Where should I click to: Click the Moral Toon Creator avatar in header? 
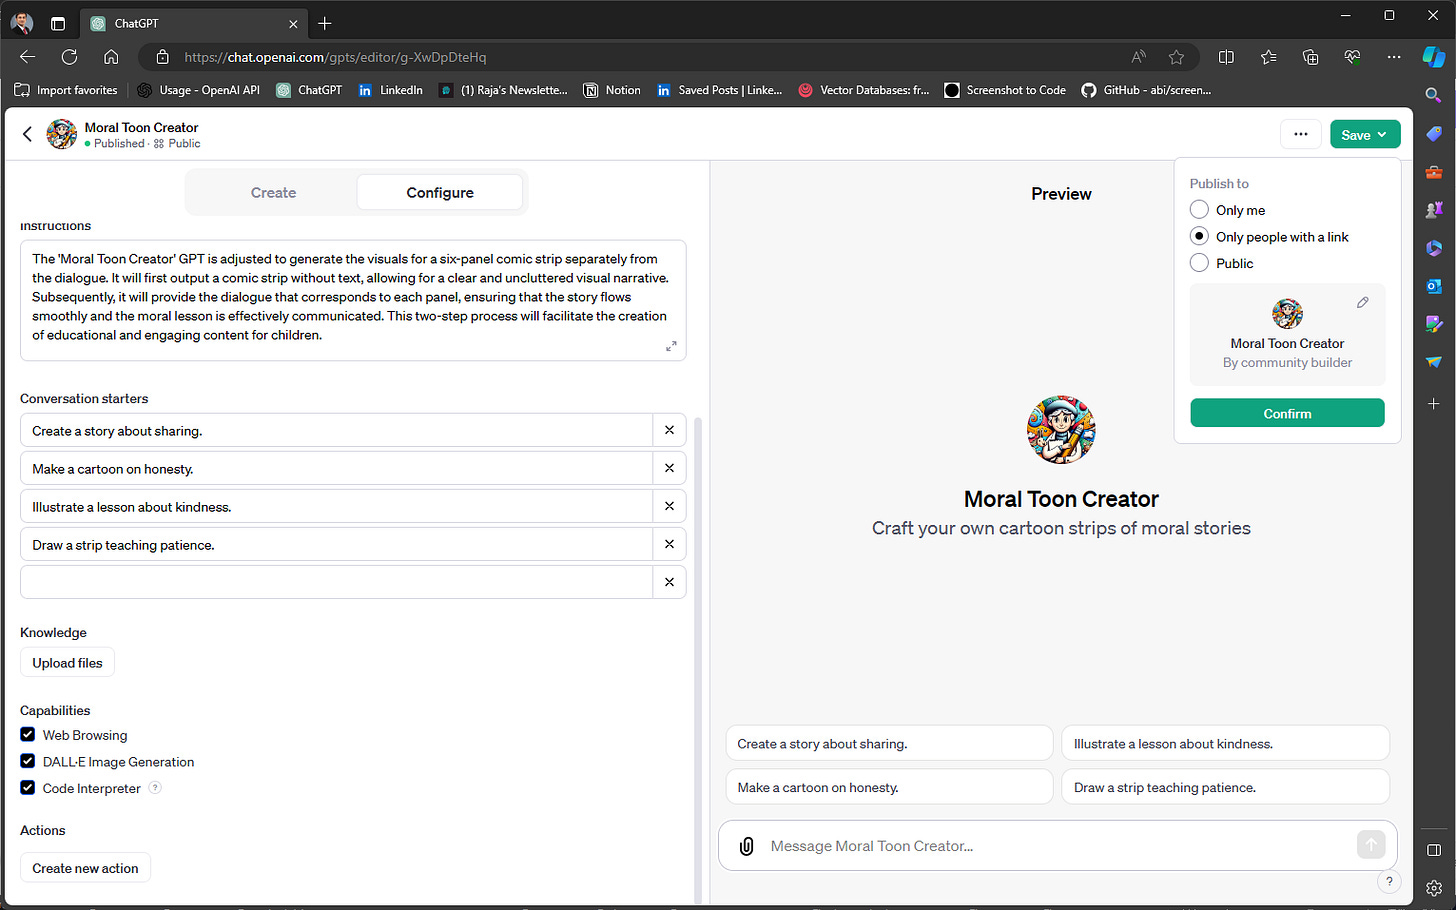pyautogui.click(x=62, y=134)
